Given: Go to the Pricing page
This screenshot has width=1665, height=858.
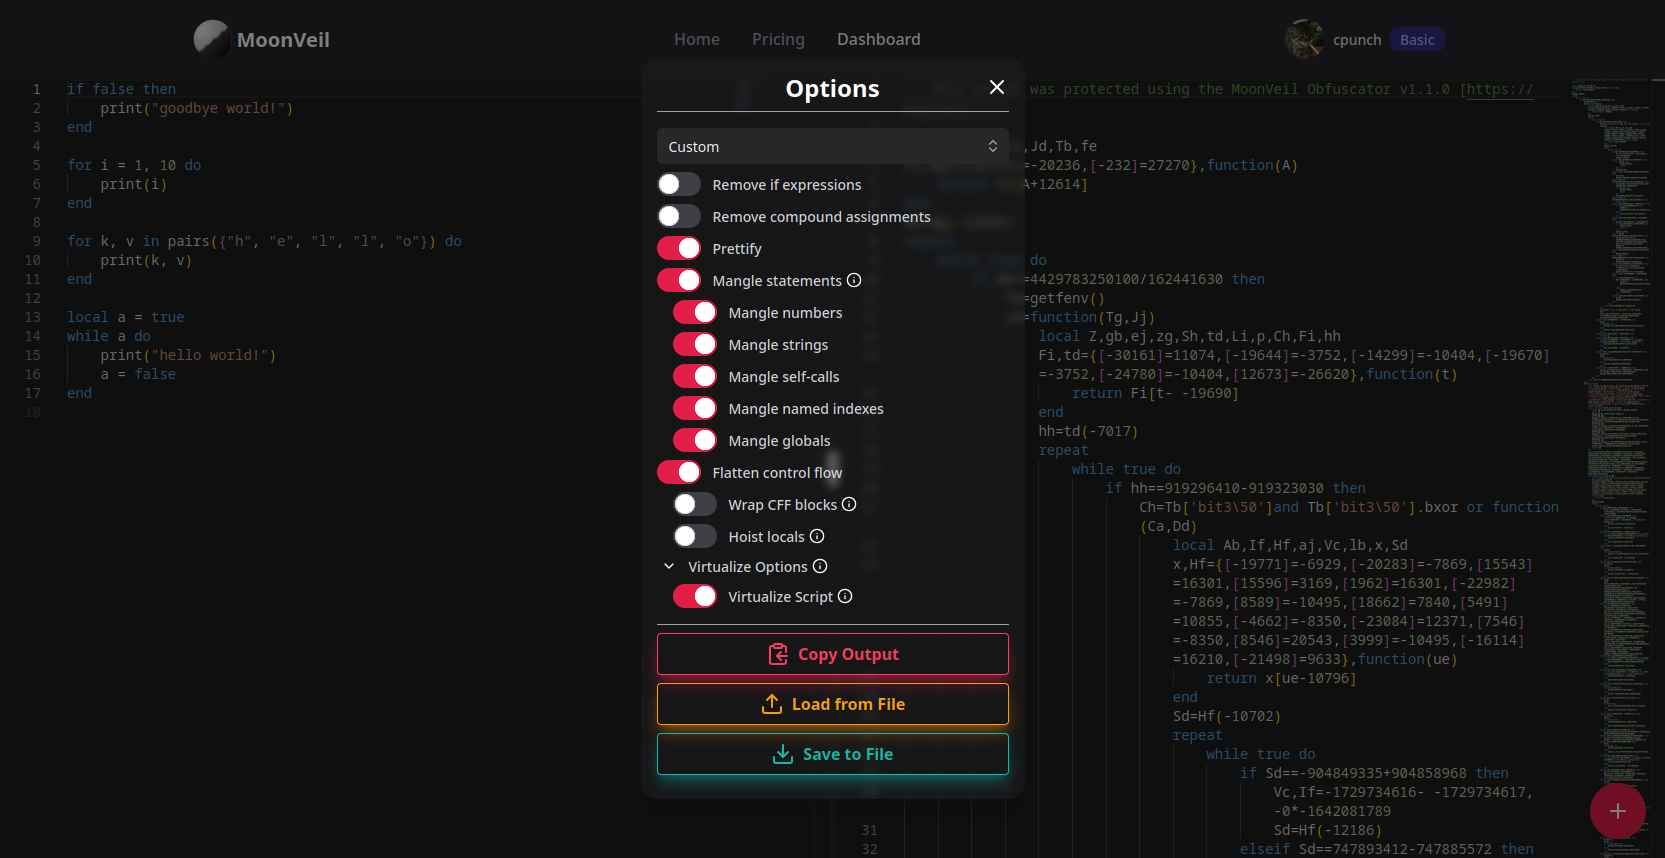Looking at the screenshot, I should tap(778, 39).
